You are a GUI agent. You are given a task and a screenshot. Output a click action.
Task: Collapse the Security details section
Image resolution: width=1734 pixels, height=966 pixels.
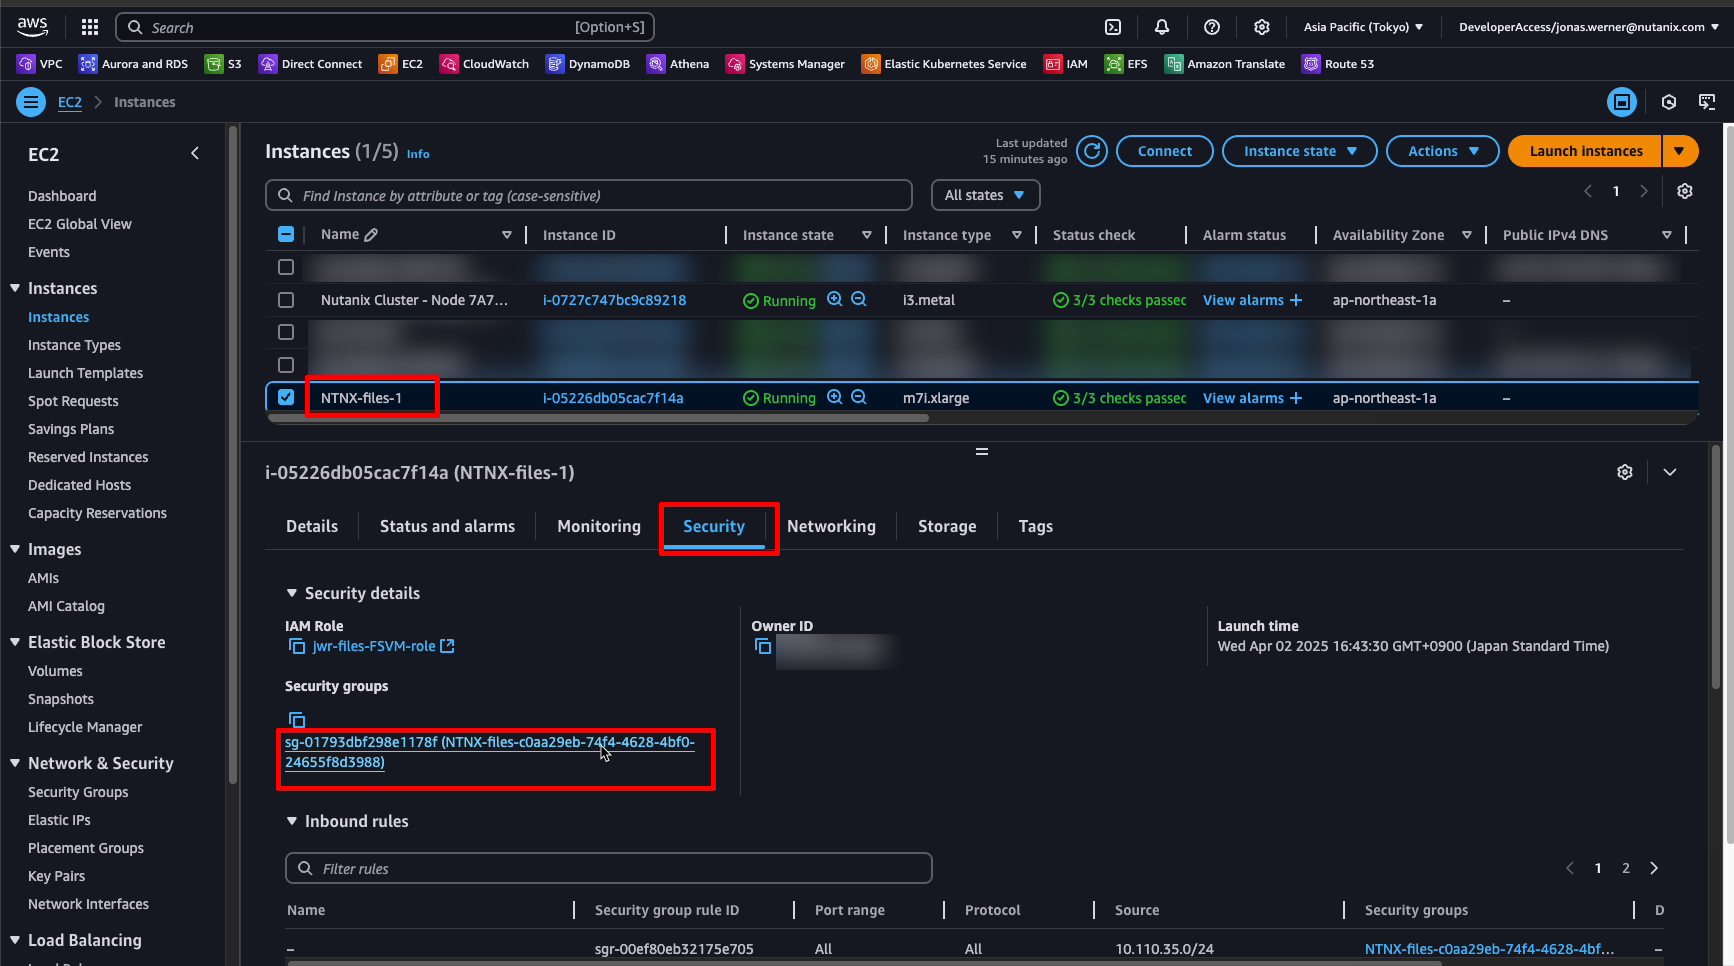click(x=292, y=593)
